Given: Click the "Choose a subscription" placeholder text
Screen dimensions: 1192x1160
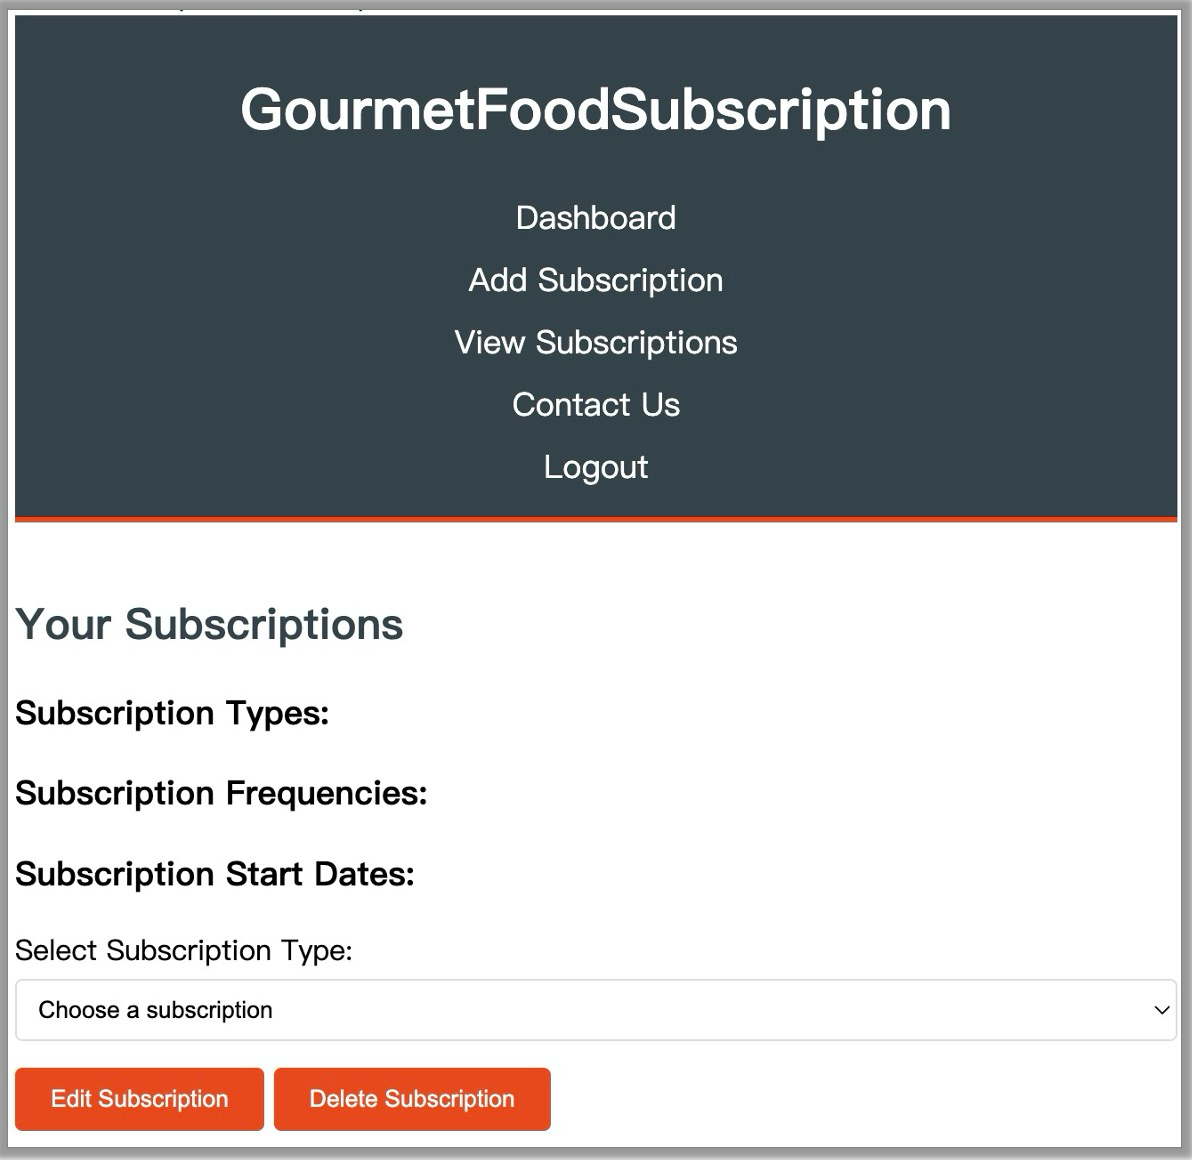Looking at the screenshot, I should tap(155, 1010).
